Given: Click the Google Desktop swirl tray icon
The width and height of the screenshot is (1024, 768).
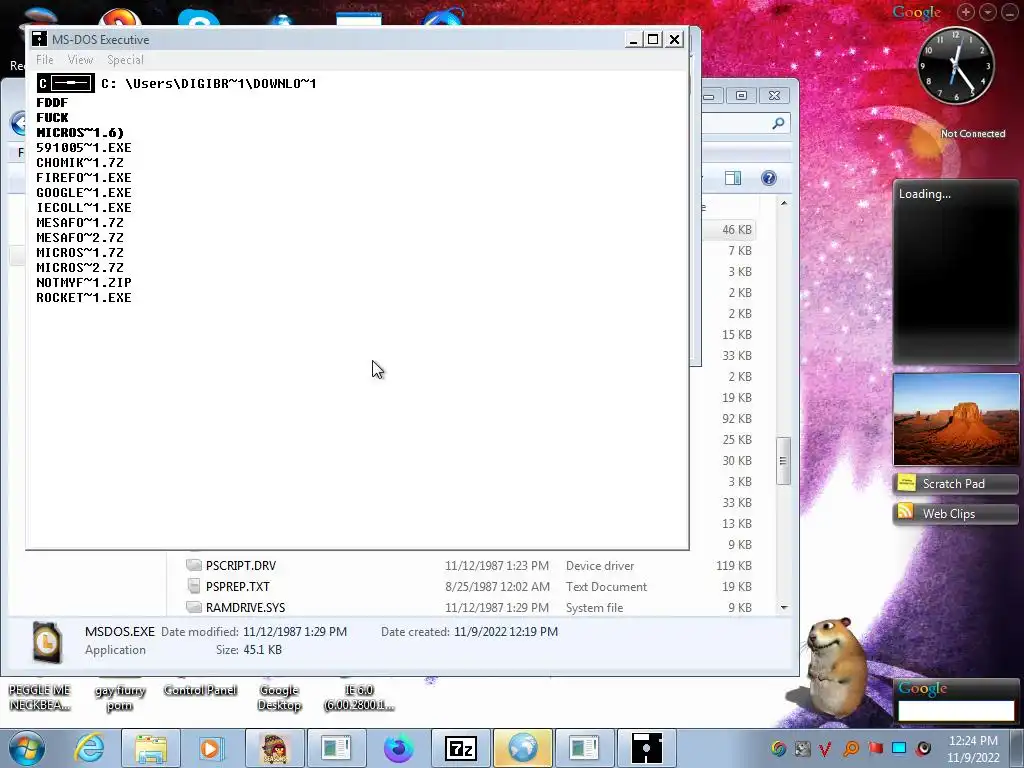Looking at the screenshot, I should click(778, 748).
